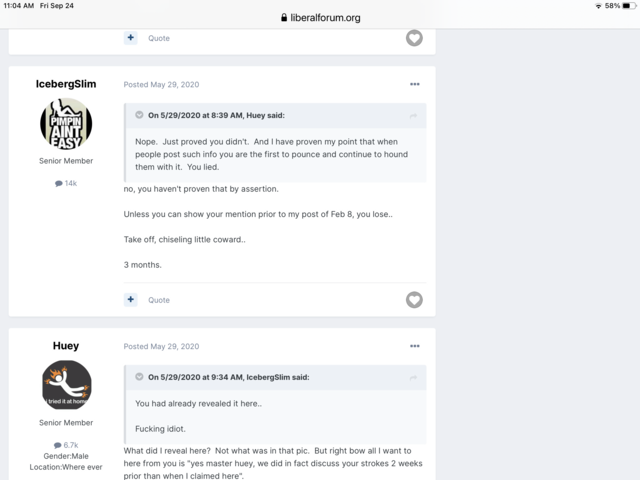Click the Quote link under IcebergSlim's post
Viewport: 640px width, 480px height.
coord(159,300)
